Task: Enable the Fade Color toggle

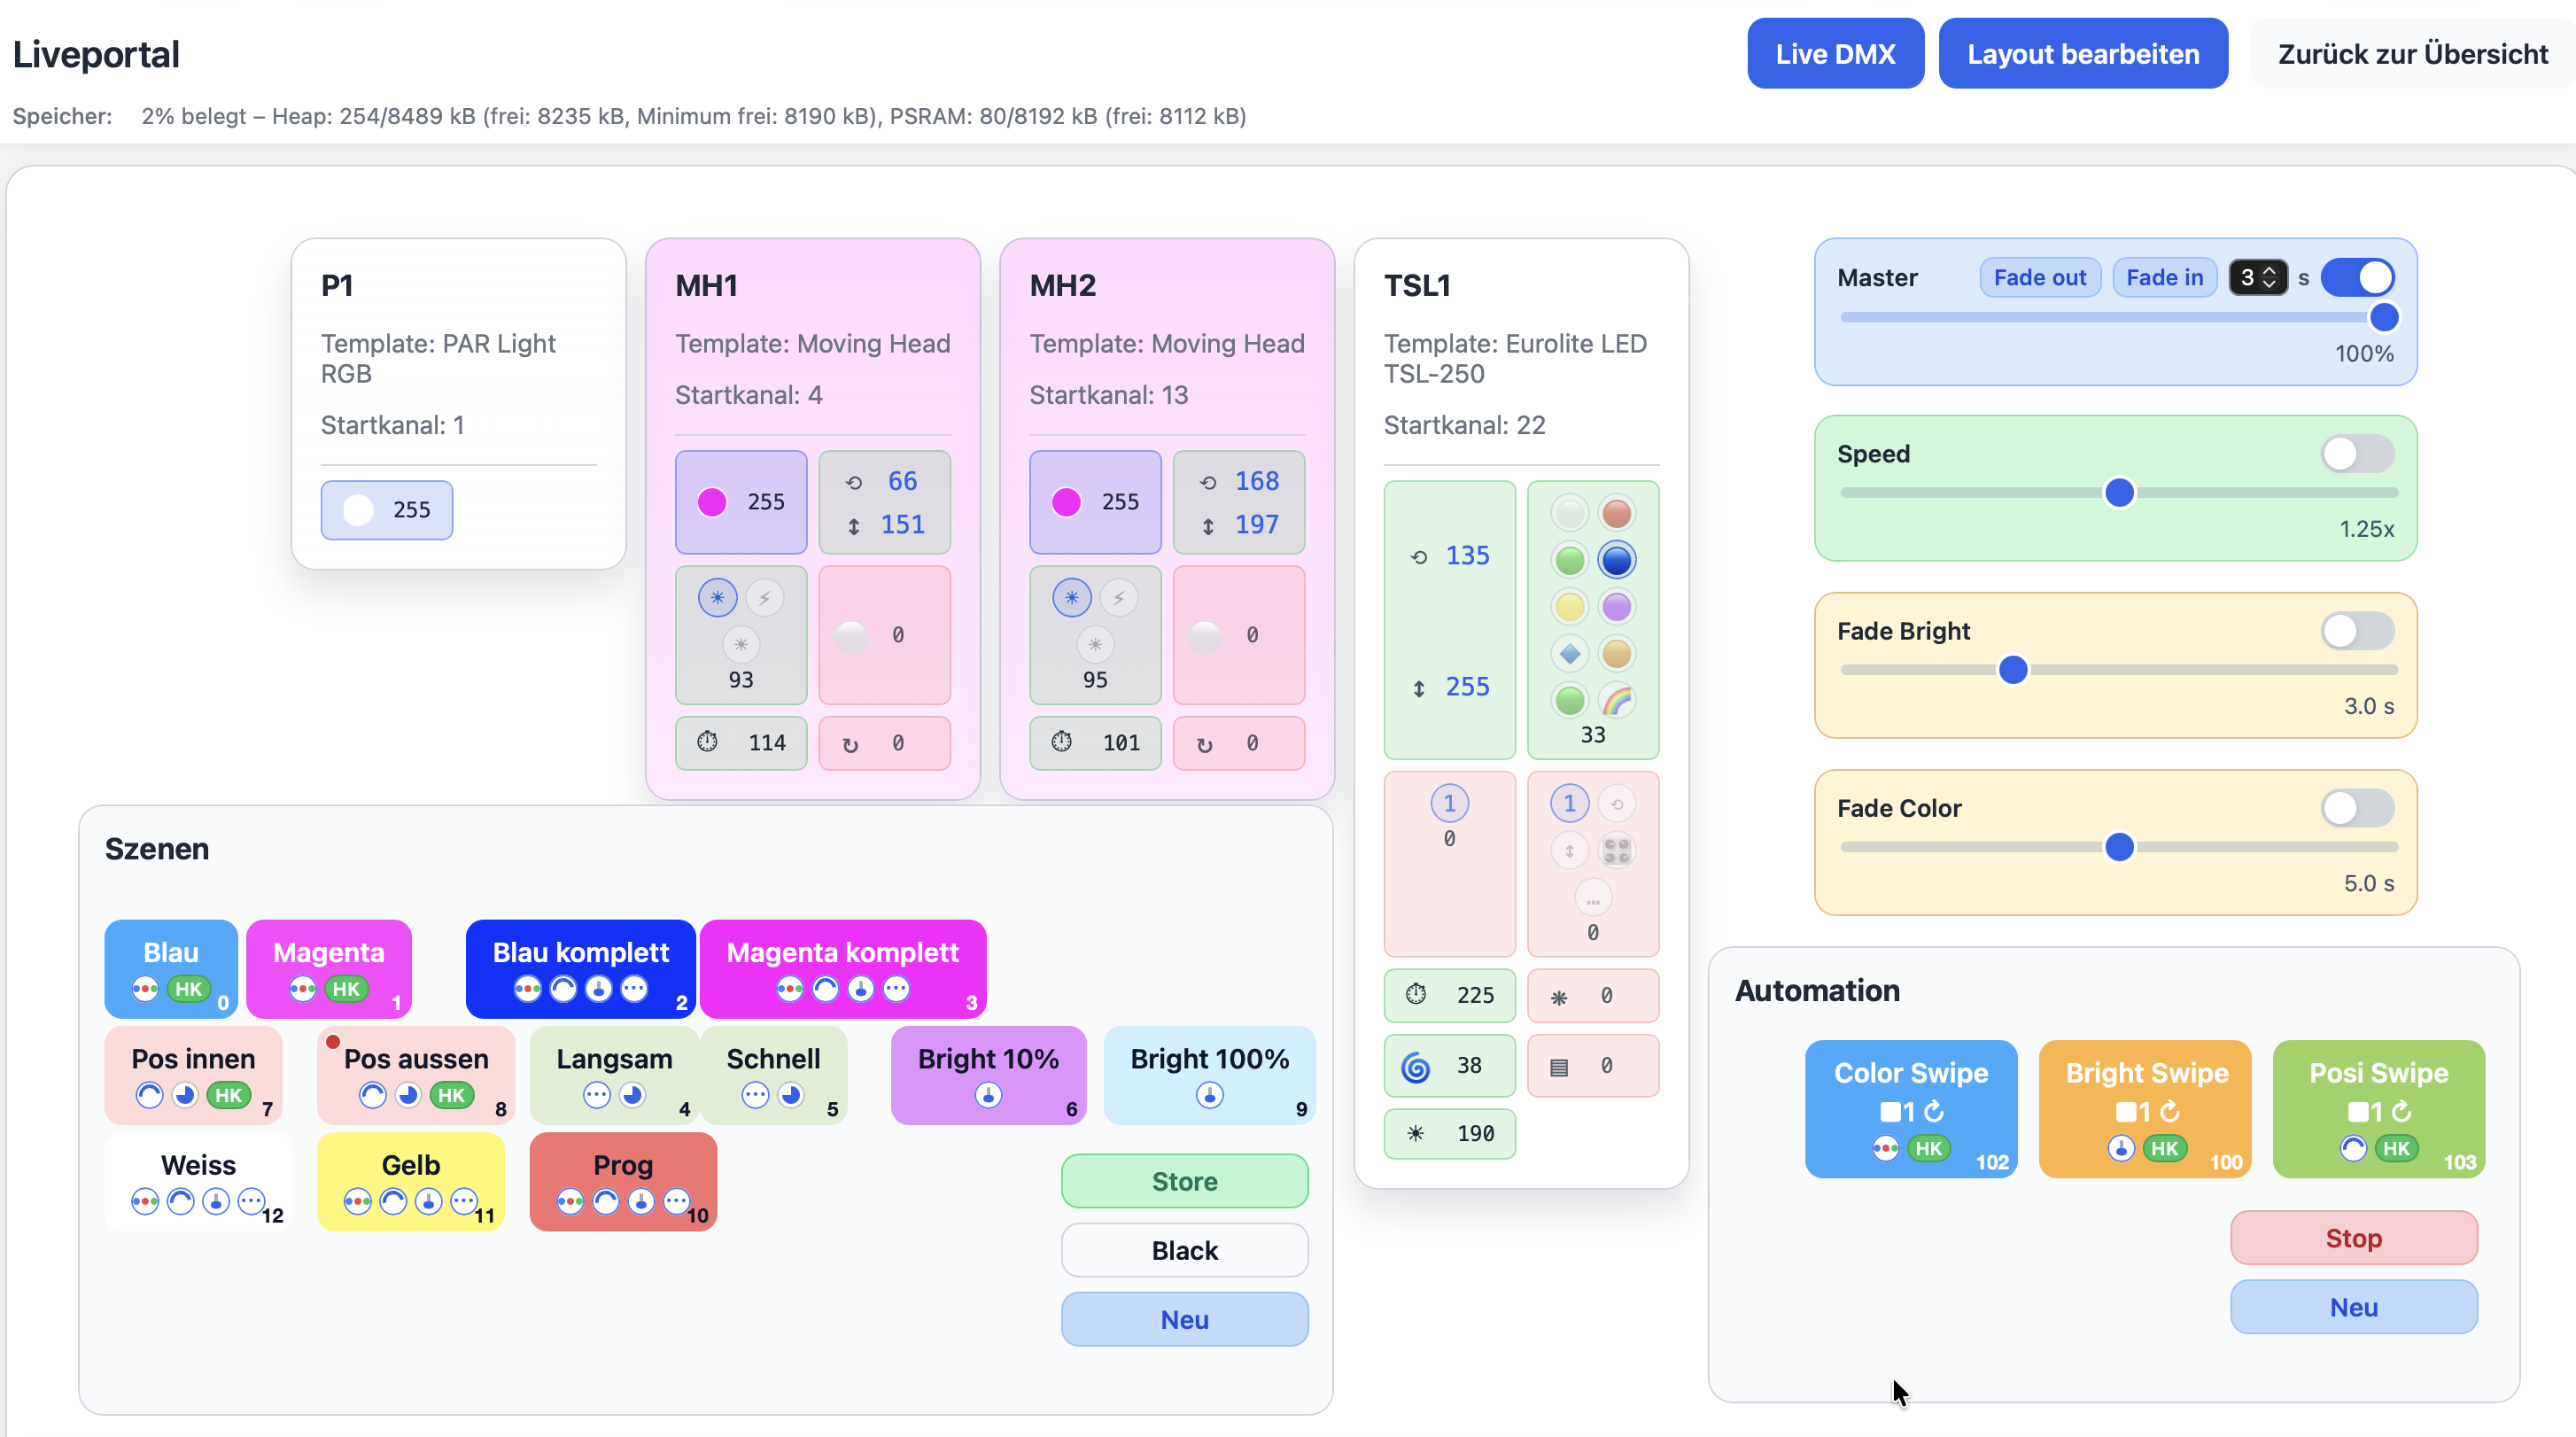Action: pyautogui.click(x=2357, y=808)
